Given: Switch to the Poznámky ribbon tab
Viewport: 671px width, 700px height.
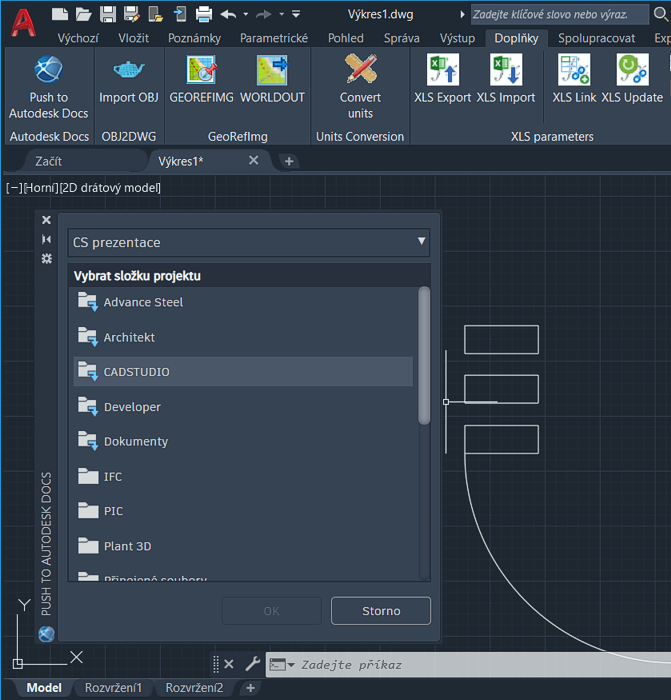Looking at the screenshot, I should (194, 38).
